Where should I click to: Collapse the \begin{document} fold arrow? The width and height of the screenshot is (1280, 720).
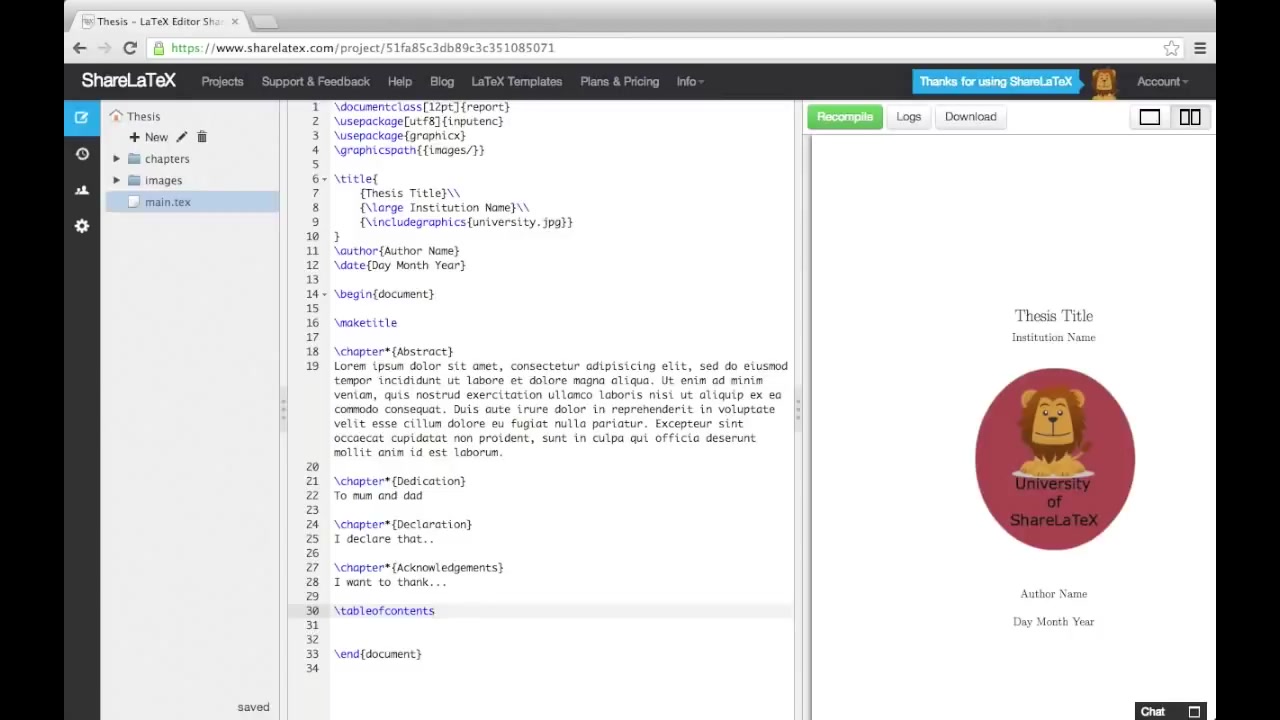coord(324,294)
